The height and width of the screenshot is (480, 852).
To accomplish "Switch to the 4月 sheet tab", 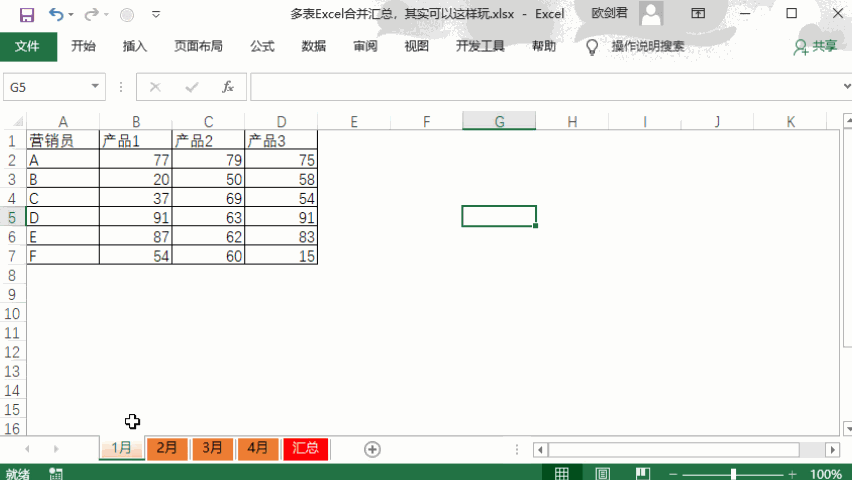I will (258, 448).
